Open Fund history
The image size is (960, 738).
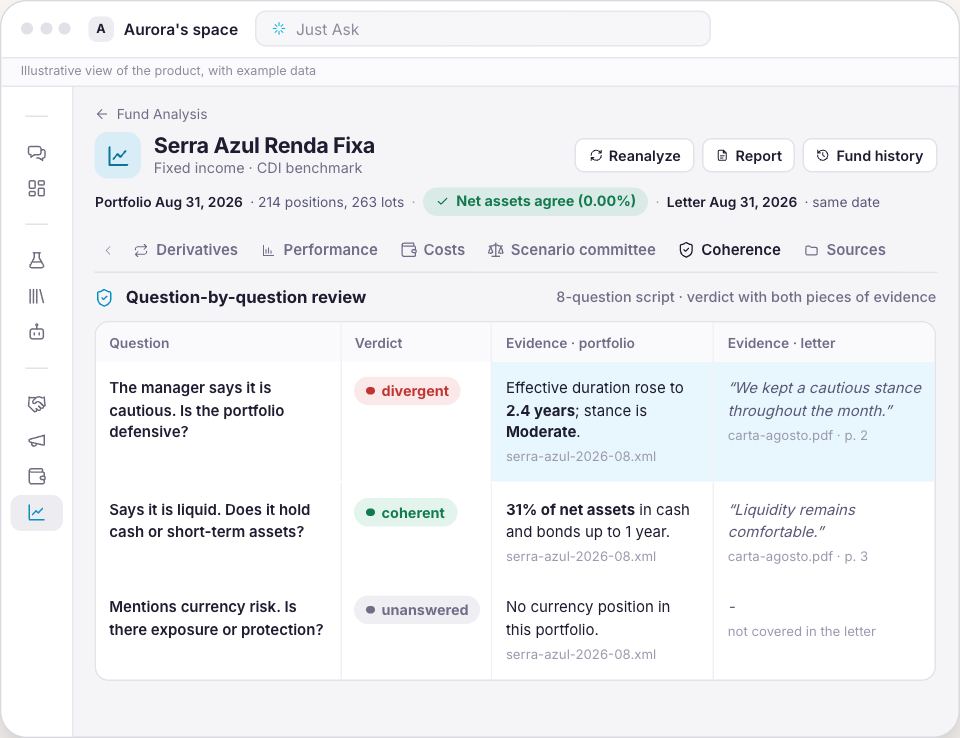pos(869,156)
